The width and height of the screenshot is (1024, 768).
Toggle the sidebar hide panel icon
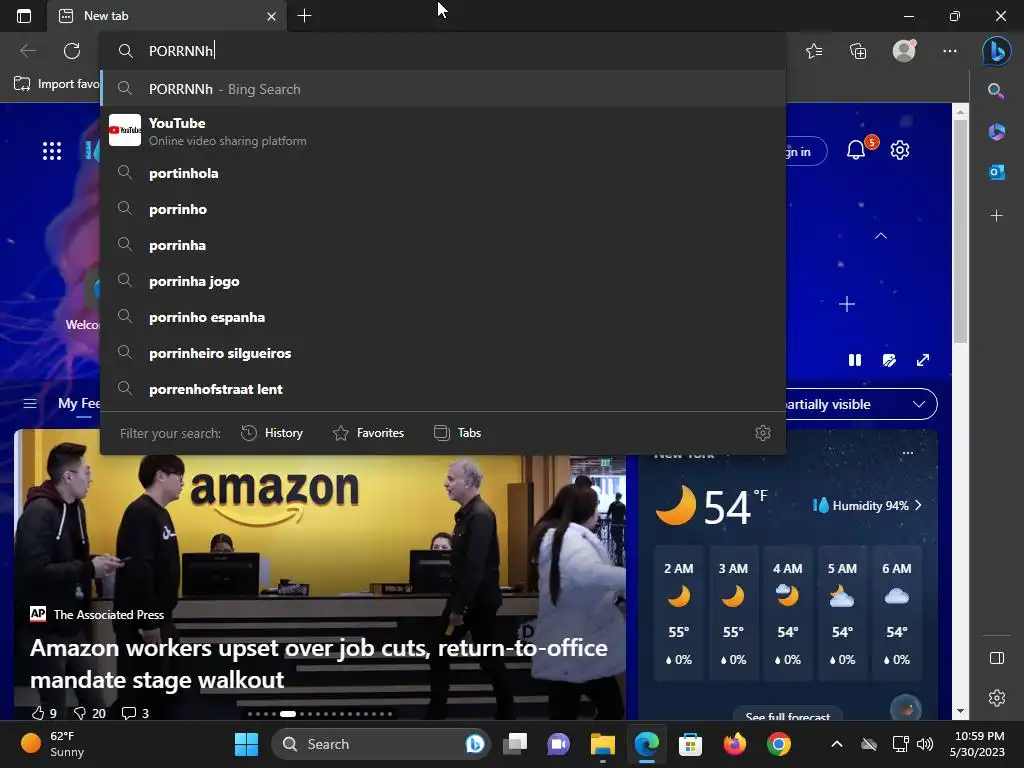tap(997, 658)
